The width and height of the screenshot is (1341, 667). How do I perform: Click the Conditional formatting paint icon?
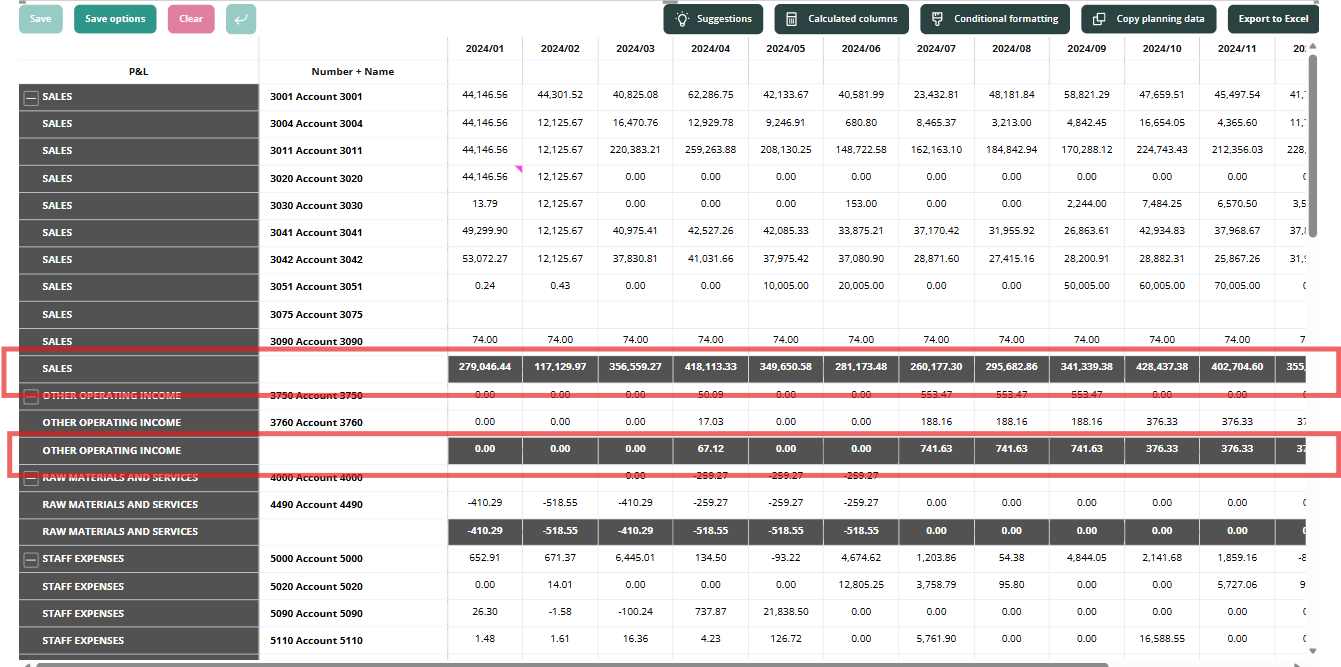(x=938, y=19)
